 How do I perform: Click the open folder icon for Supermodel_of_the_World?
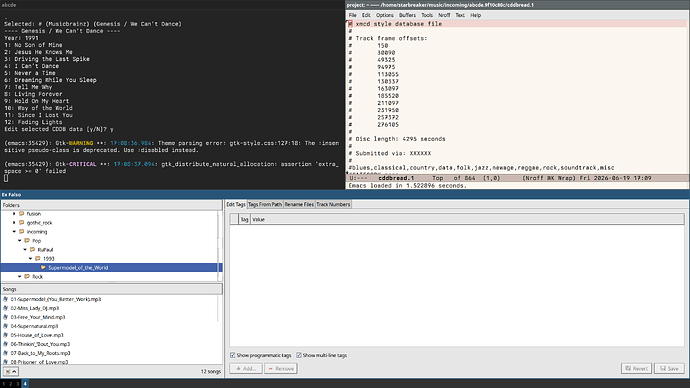click(x=43, y=267)
